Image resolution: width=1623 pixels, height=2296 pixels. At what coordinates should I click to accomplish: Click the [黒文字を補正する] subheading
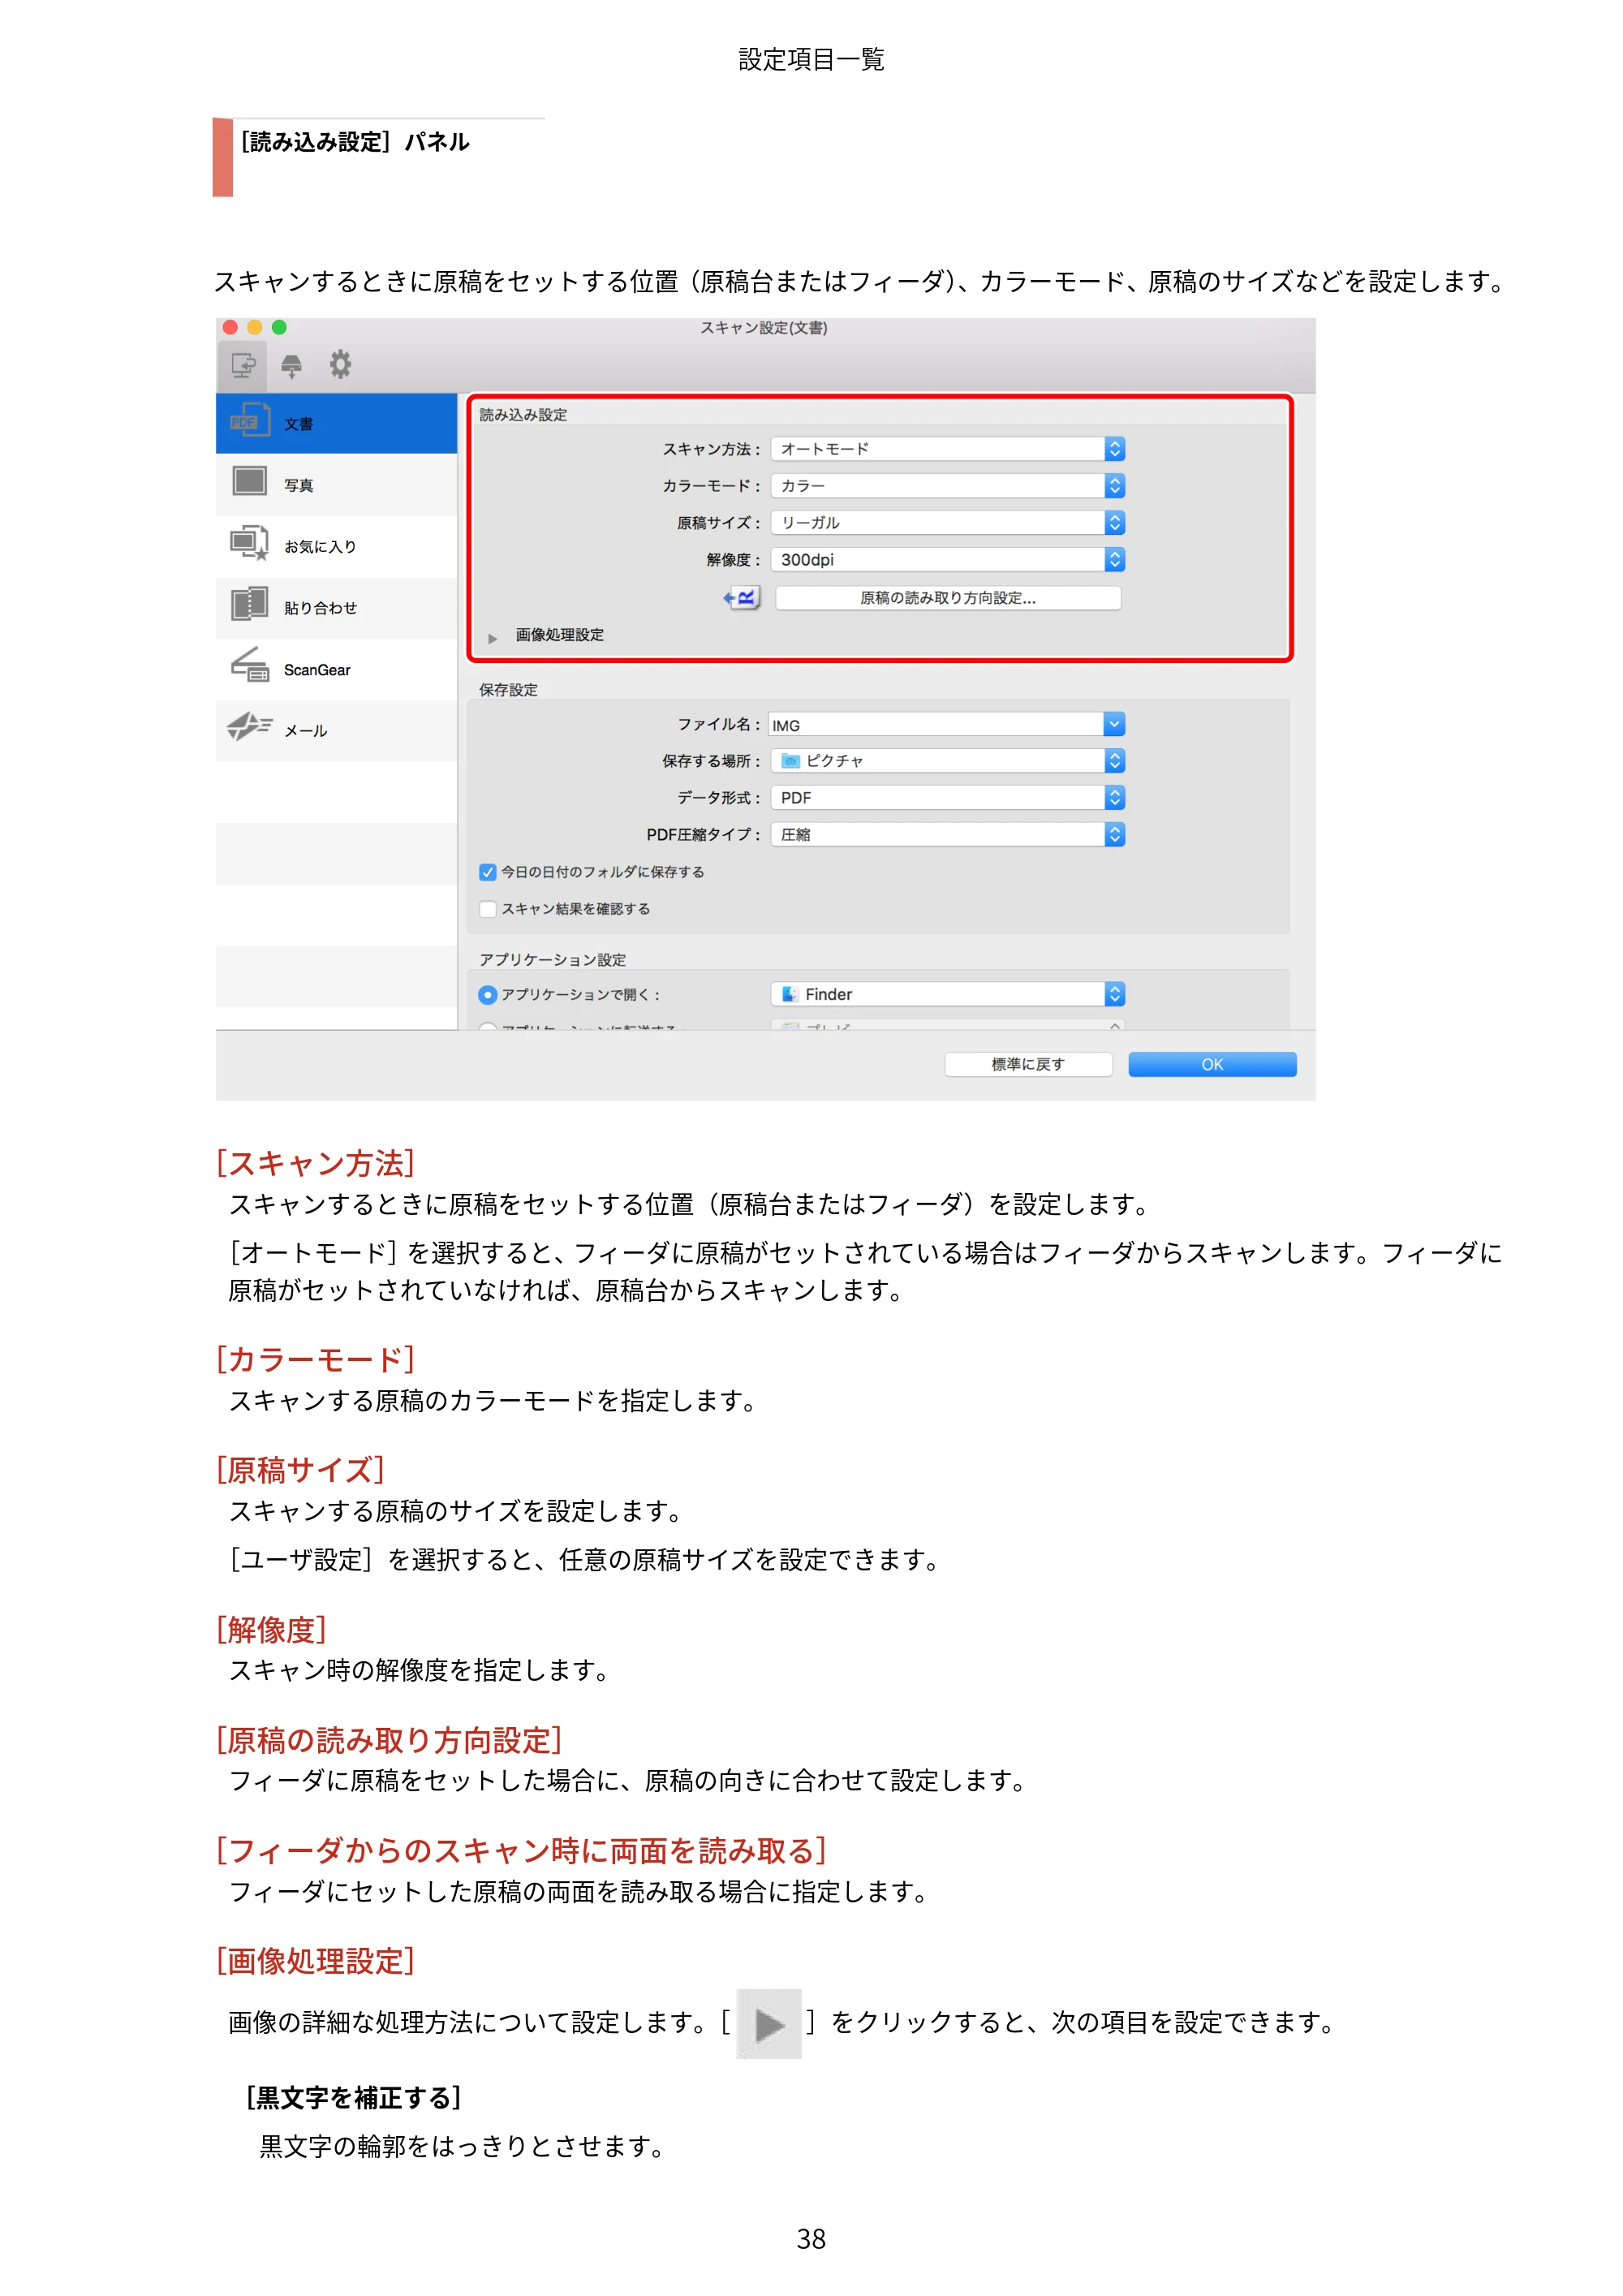point(353,2098)
